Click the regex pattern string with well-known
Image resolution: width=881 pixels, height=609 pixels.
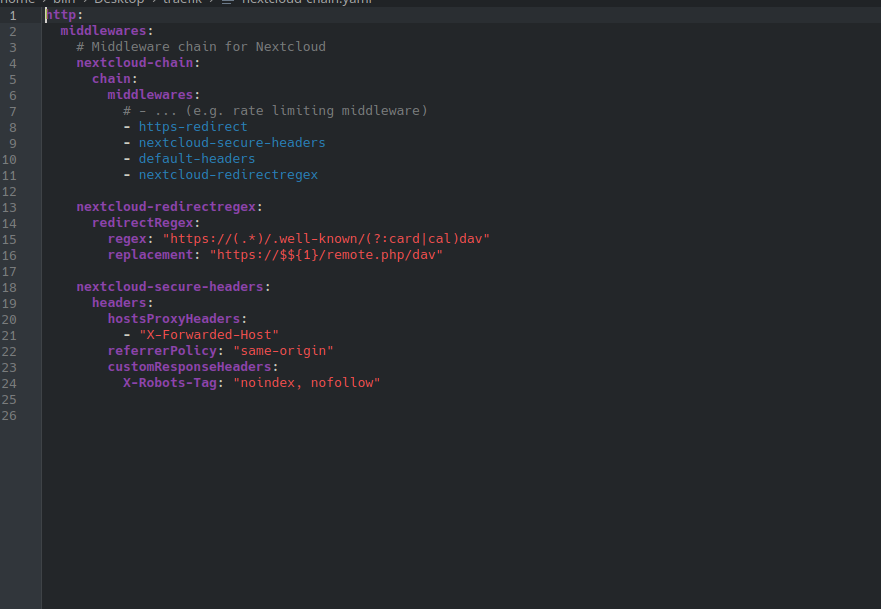point(326,239)
